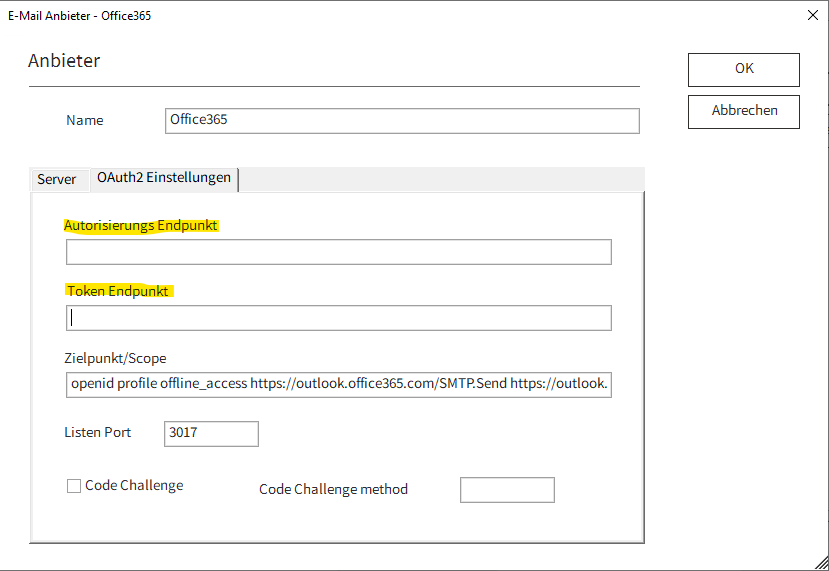Click the Name label
This screenshot has height=571, width=829.
pos(85,121)
